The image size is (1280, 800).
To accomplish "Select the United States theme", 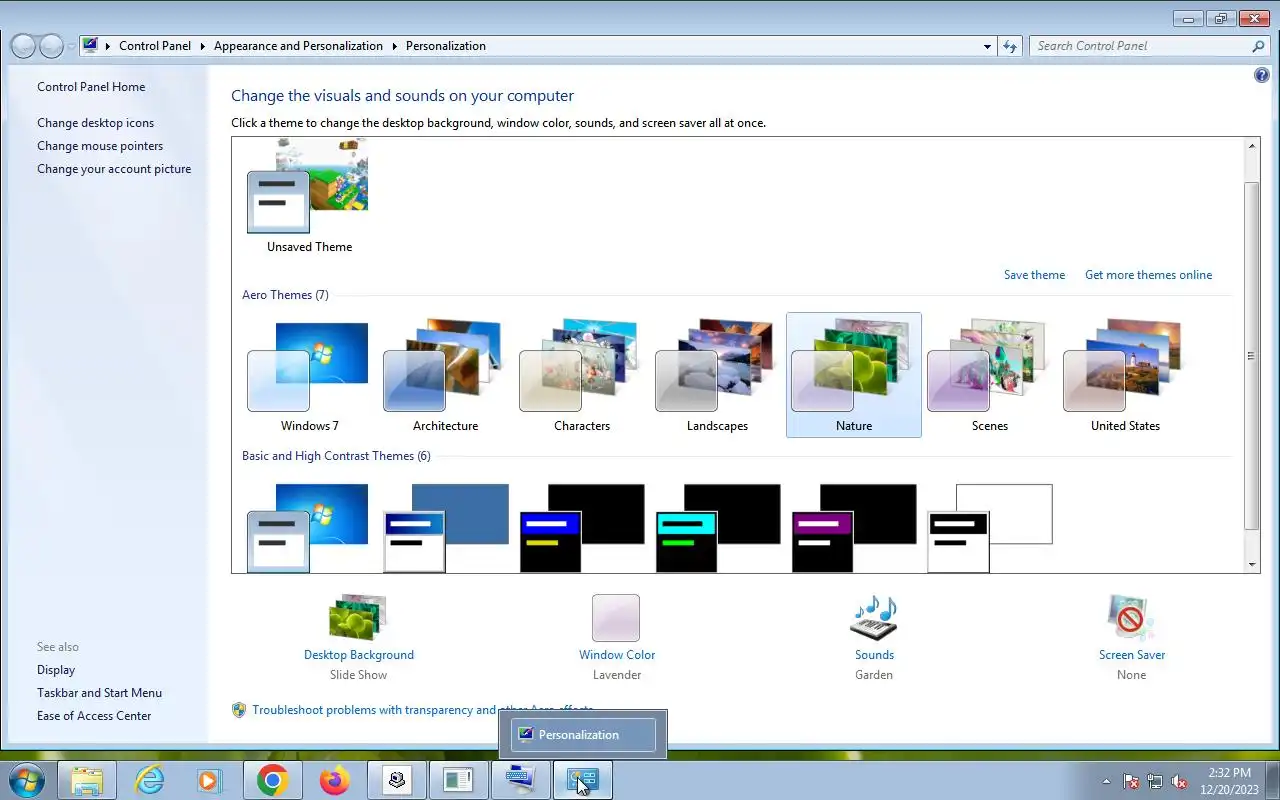I will point(1125,375).
